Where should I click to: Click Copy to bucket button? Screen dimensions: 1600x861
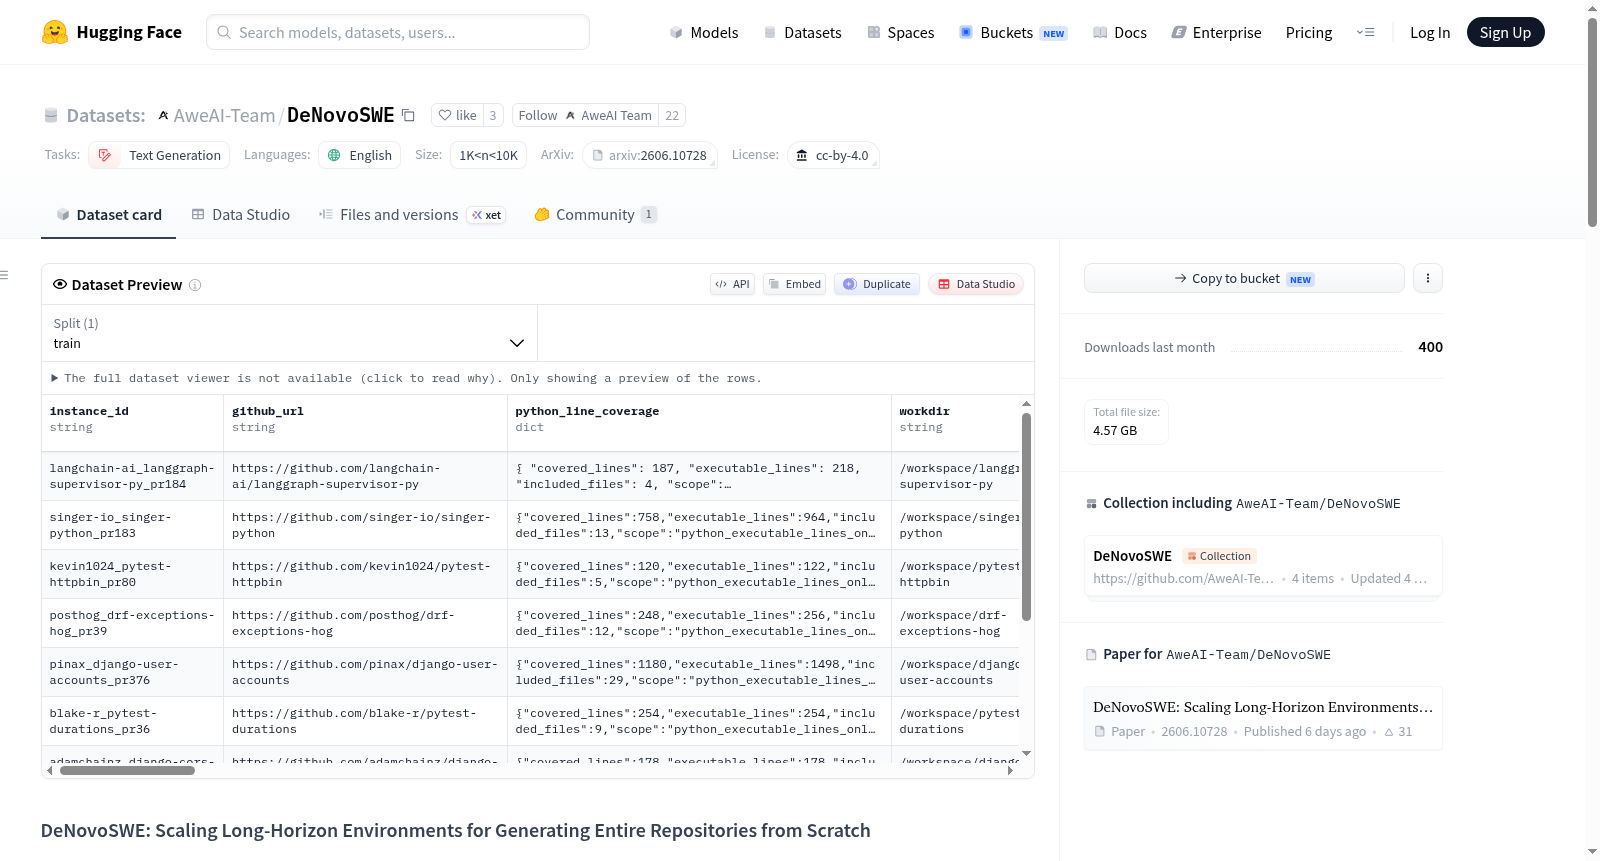tap(1244, 278)
